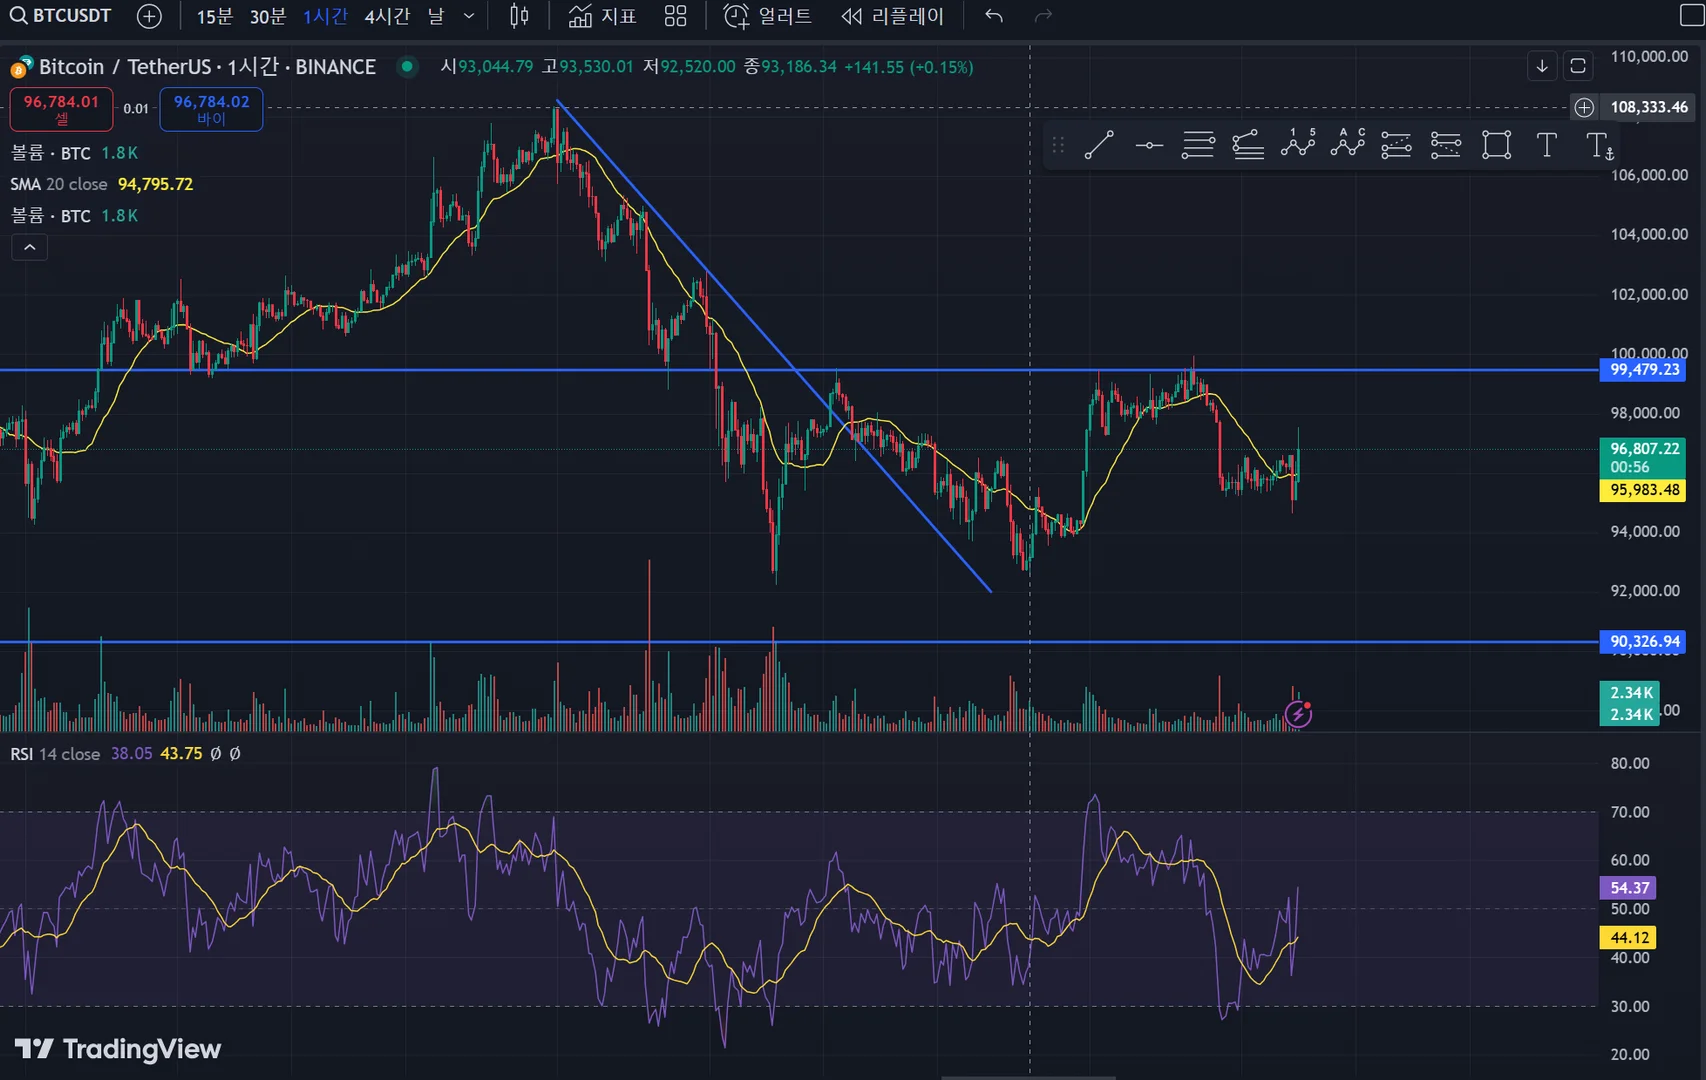Viewport: 1706px width, 1080px height.
Task: Select the Short Position tool
Action: (1446, 145)
